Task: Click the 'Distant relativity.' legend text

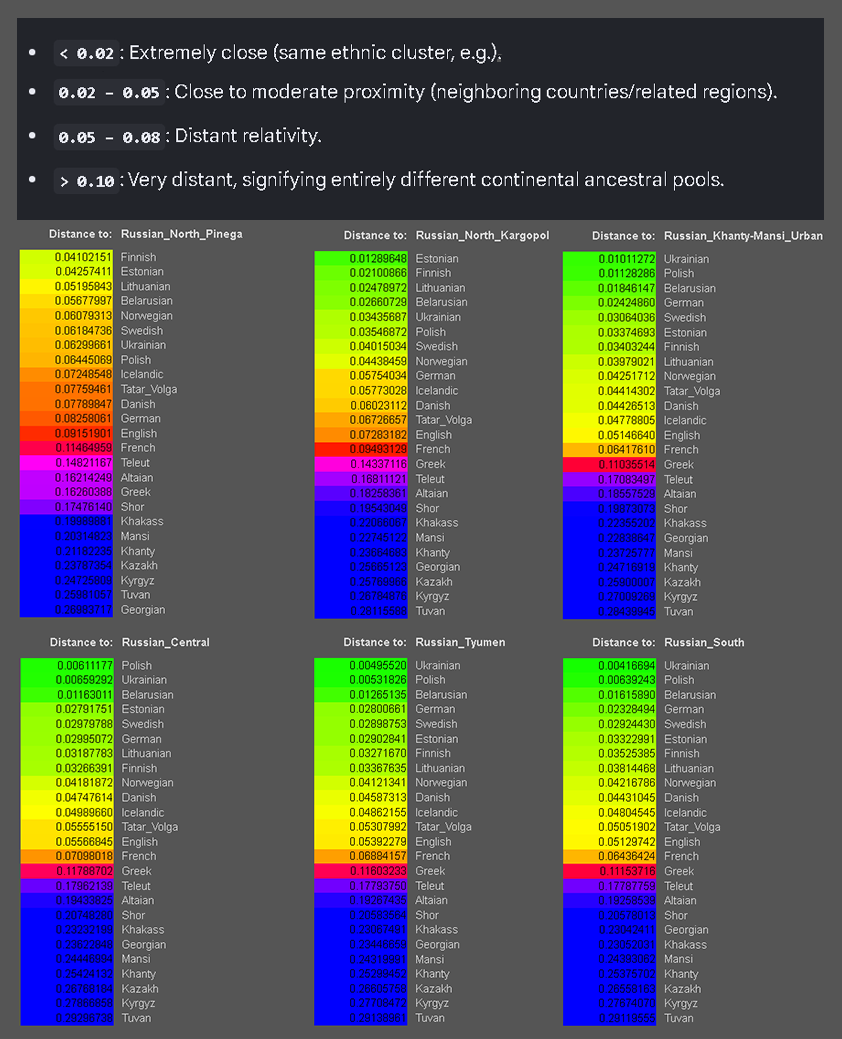Action: [x=248, y=136]
